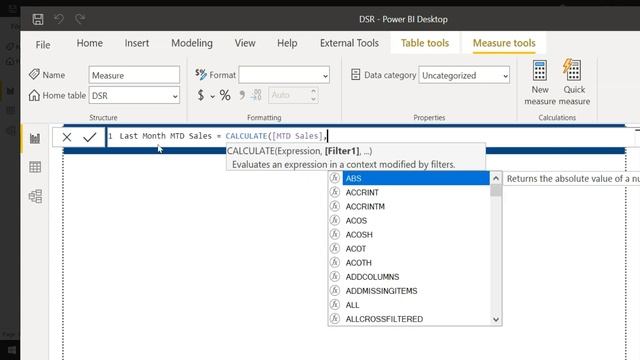Click the Home table house icon
This screenshot has width=640, height=360.
[x=34, y=95]
